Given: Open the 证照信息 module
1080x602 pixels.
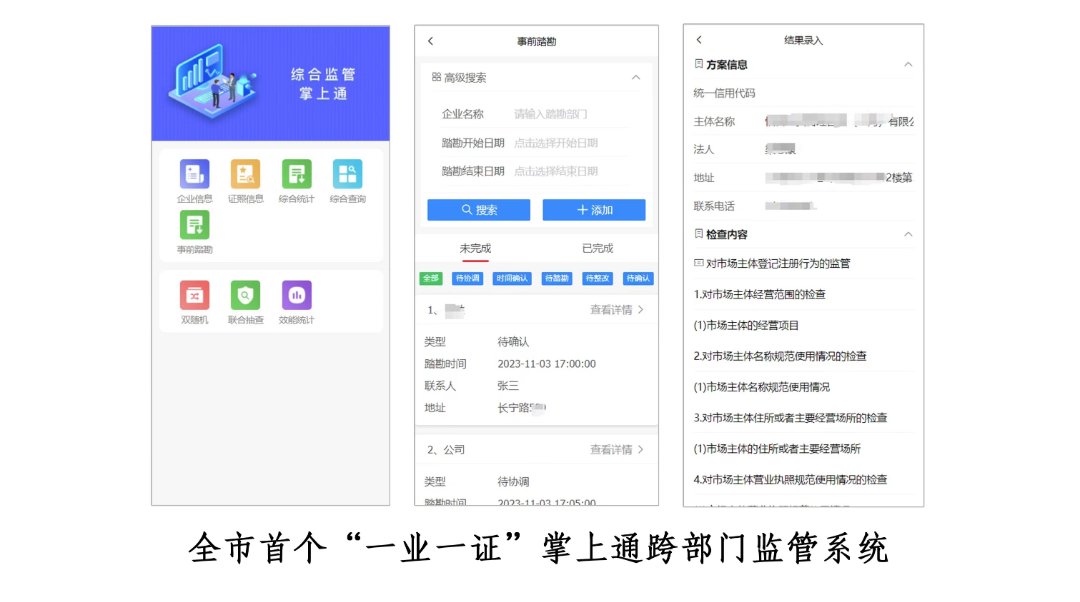Looking at the screenshot, I should click(x=245, y=175).
